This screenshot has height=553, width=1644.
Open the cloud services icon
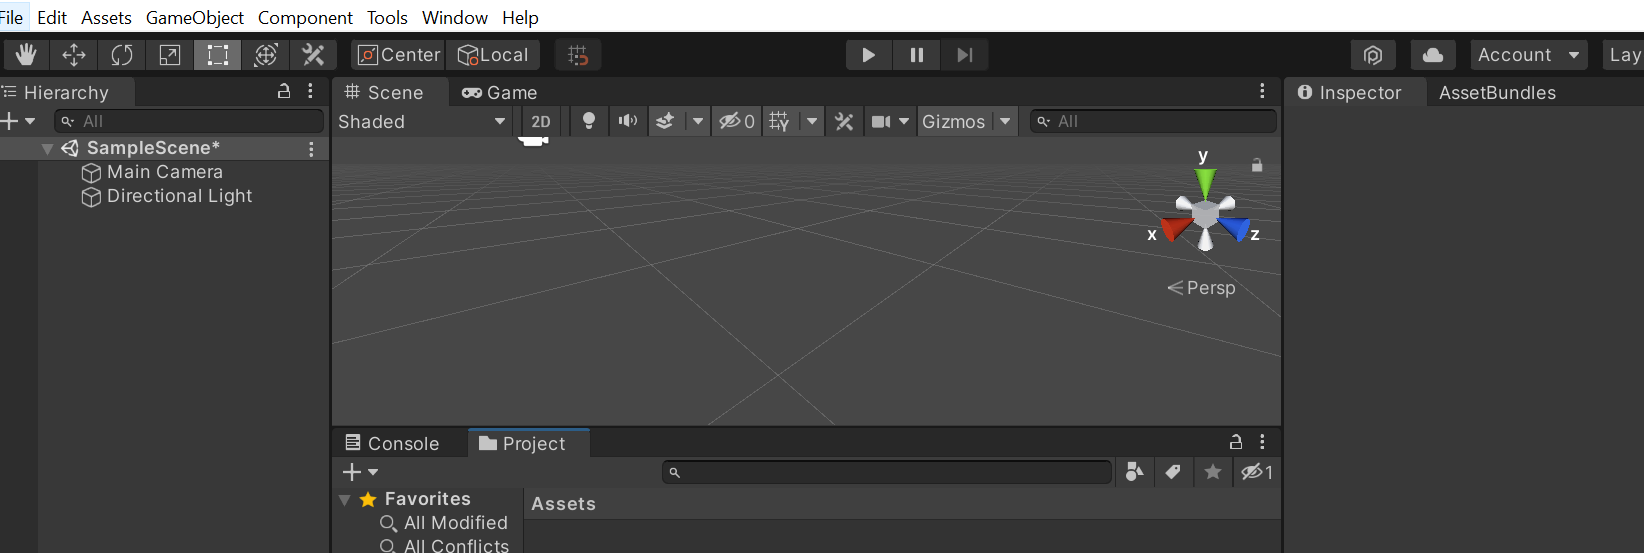click(1433, 55)
